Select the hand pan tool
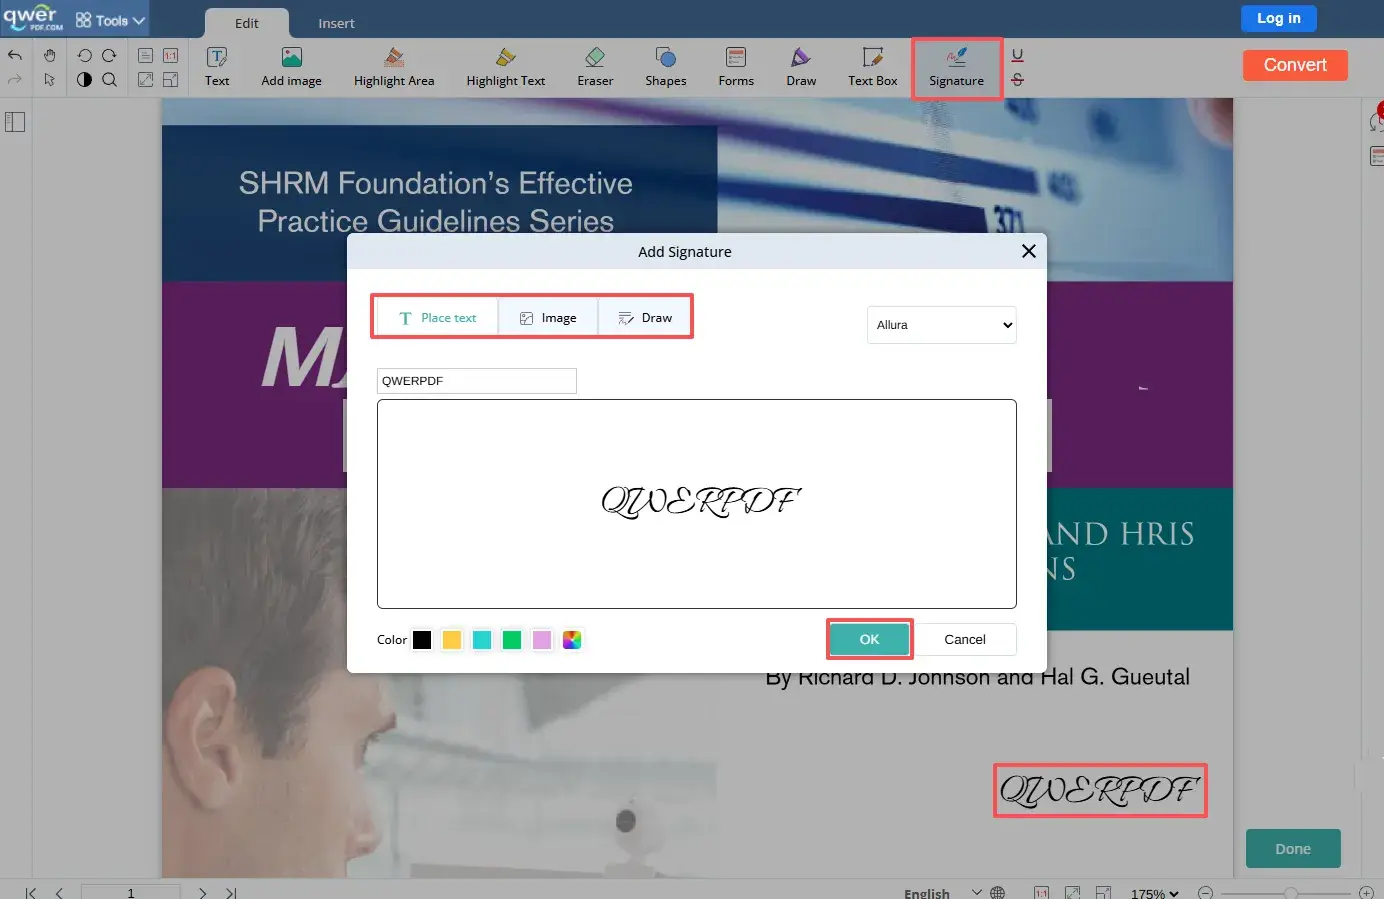This screenshot has height=899, width=1384. pos(49,56)
